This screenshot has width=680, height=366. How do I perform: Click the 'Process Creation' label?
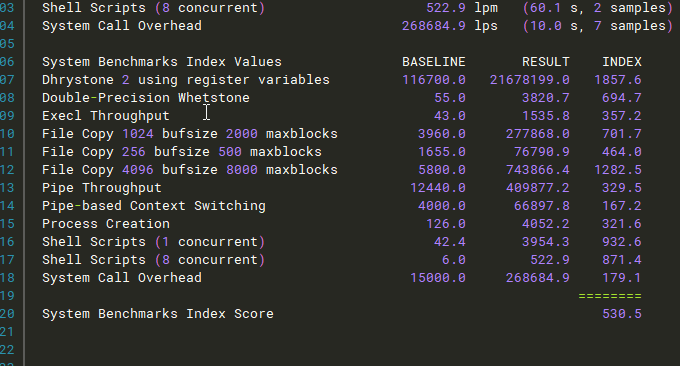(x=106, y=224)
